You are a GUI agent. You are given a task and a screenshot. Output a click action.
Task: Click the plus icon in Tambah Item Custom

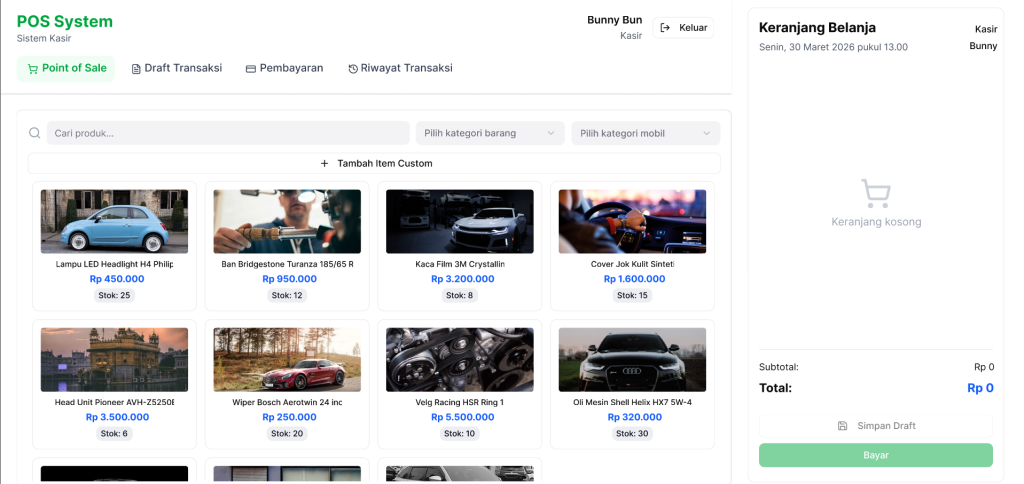325,163
